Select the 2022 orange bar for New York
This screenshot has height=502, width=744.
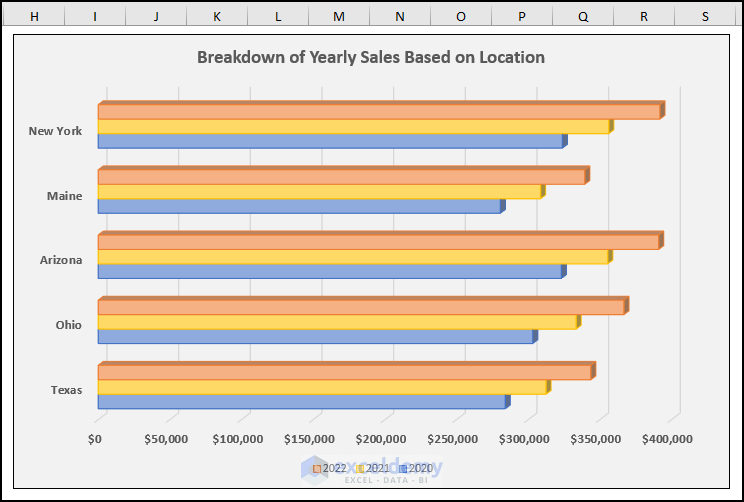click(x=379, y=112)
